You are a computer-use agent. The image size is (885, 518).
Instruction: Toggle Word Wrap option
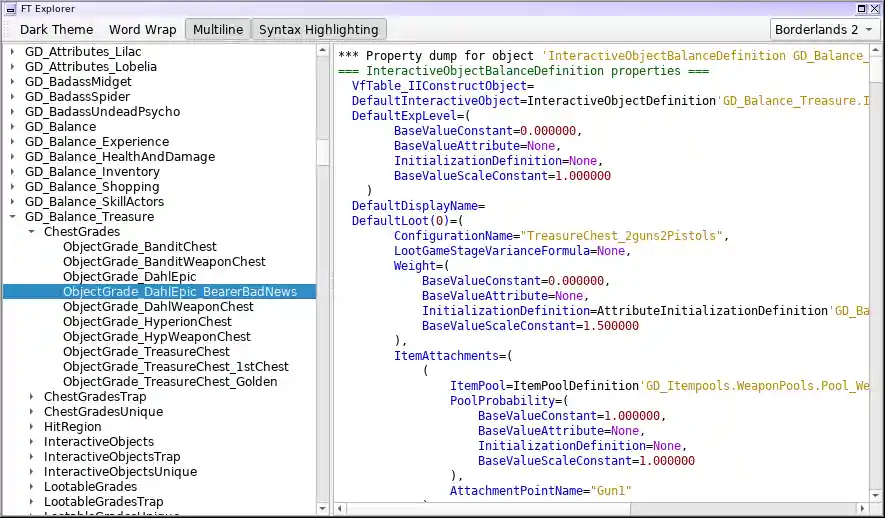(x=143, y=29)
